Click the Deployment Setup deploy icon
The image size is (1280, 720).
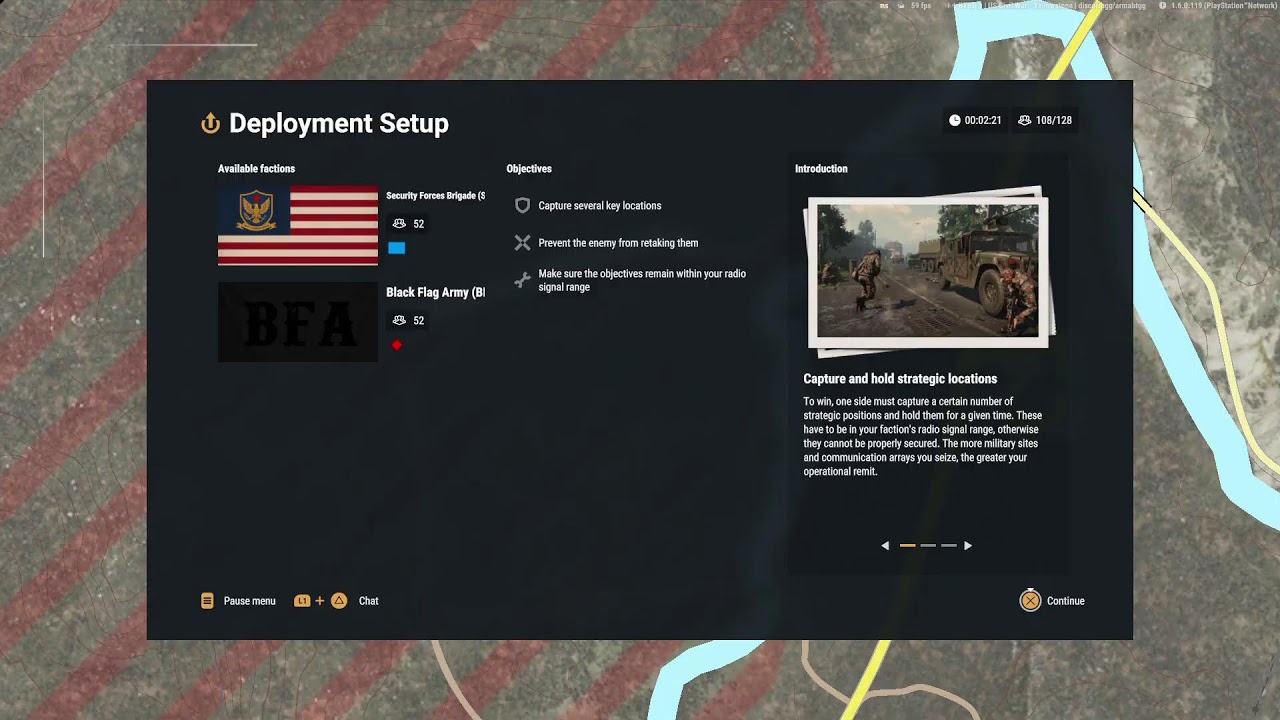click(x=210, y=123)
